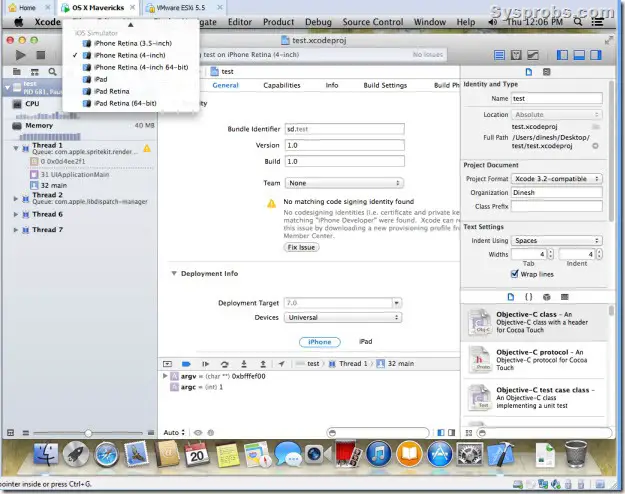This screenshot has height=494, width=625.
Task: Click Continue program execution icon
Action: click(205, 364)
